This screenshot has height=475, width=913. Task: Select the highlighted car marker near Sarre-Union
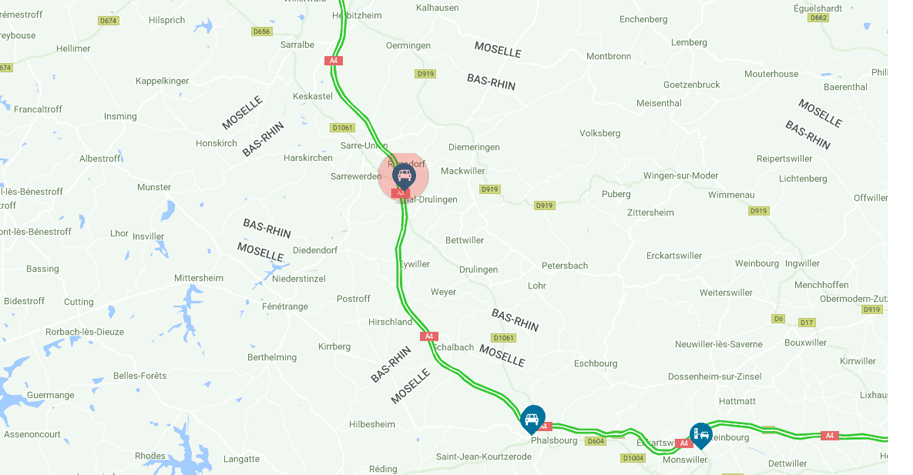point(404,175)
